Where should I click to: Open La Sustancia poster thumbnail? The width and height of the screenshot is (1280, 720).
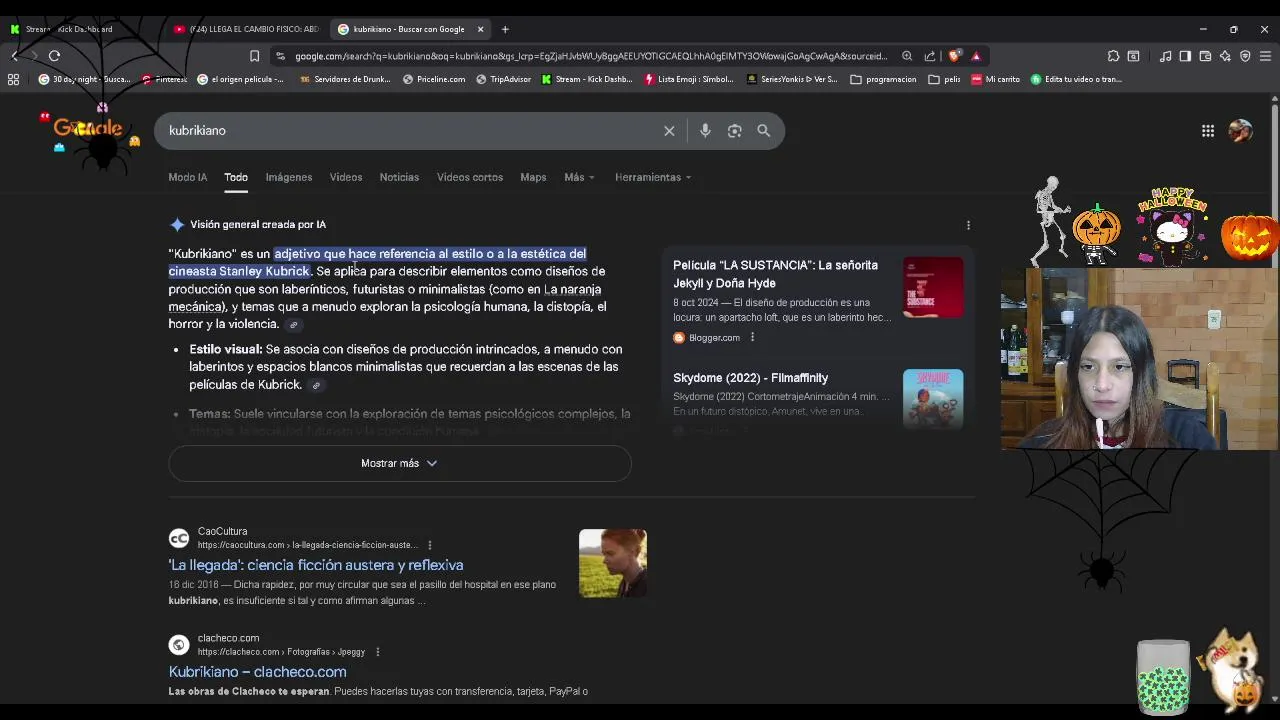pyautogui.click(x=933, y=288)
